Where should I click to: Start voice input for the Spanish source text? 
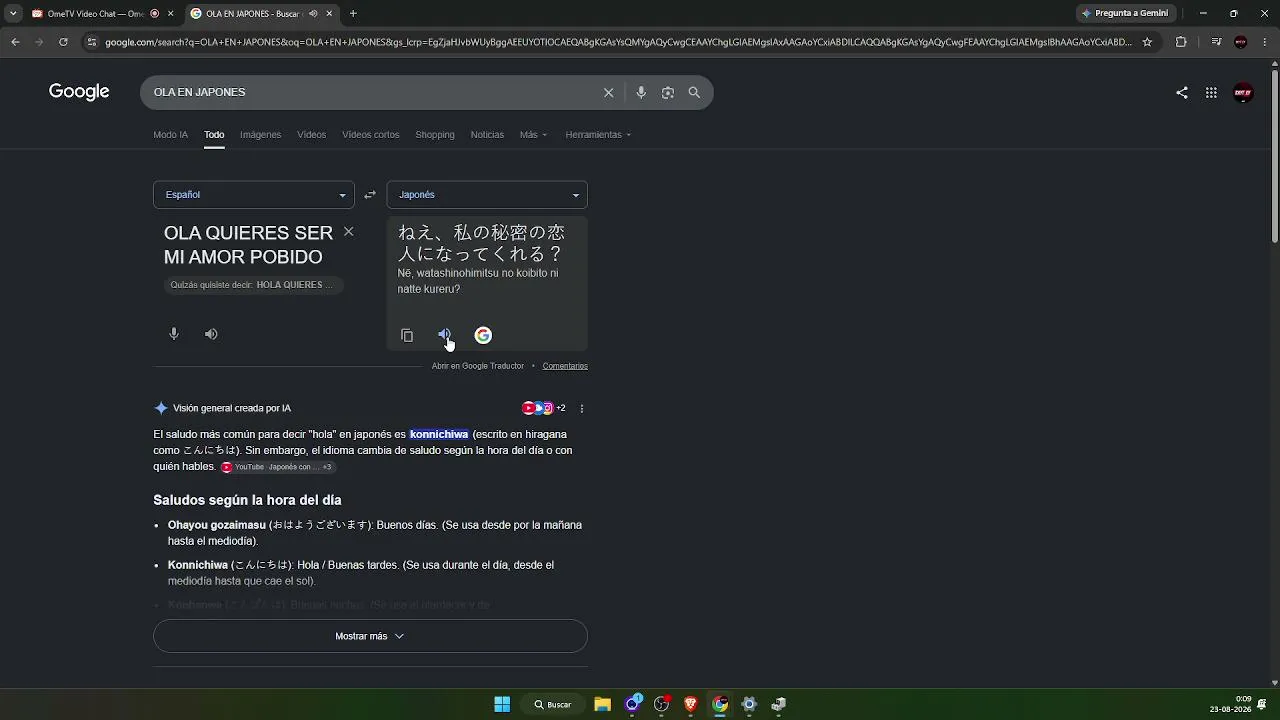pyautogui.click(x=174, y=334)
